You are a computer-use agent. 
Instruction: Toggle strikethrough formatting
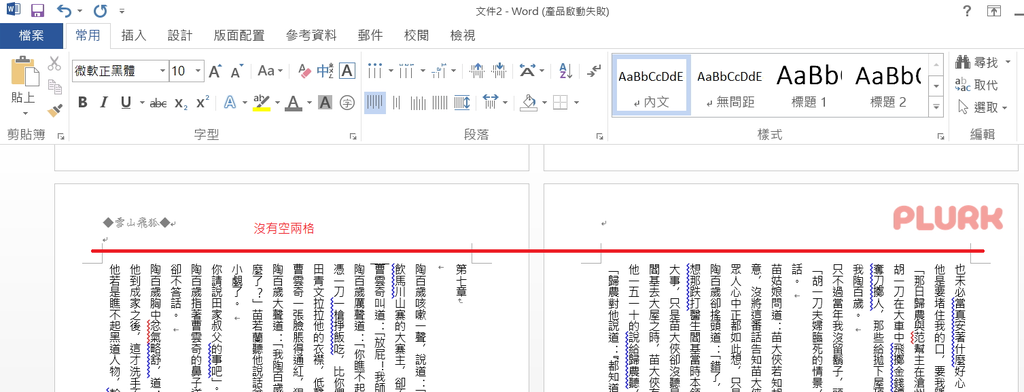158,103
